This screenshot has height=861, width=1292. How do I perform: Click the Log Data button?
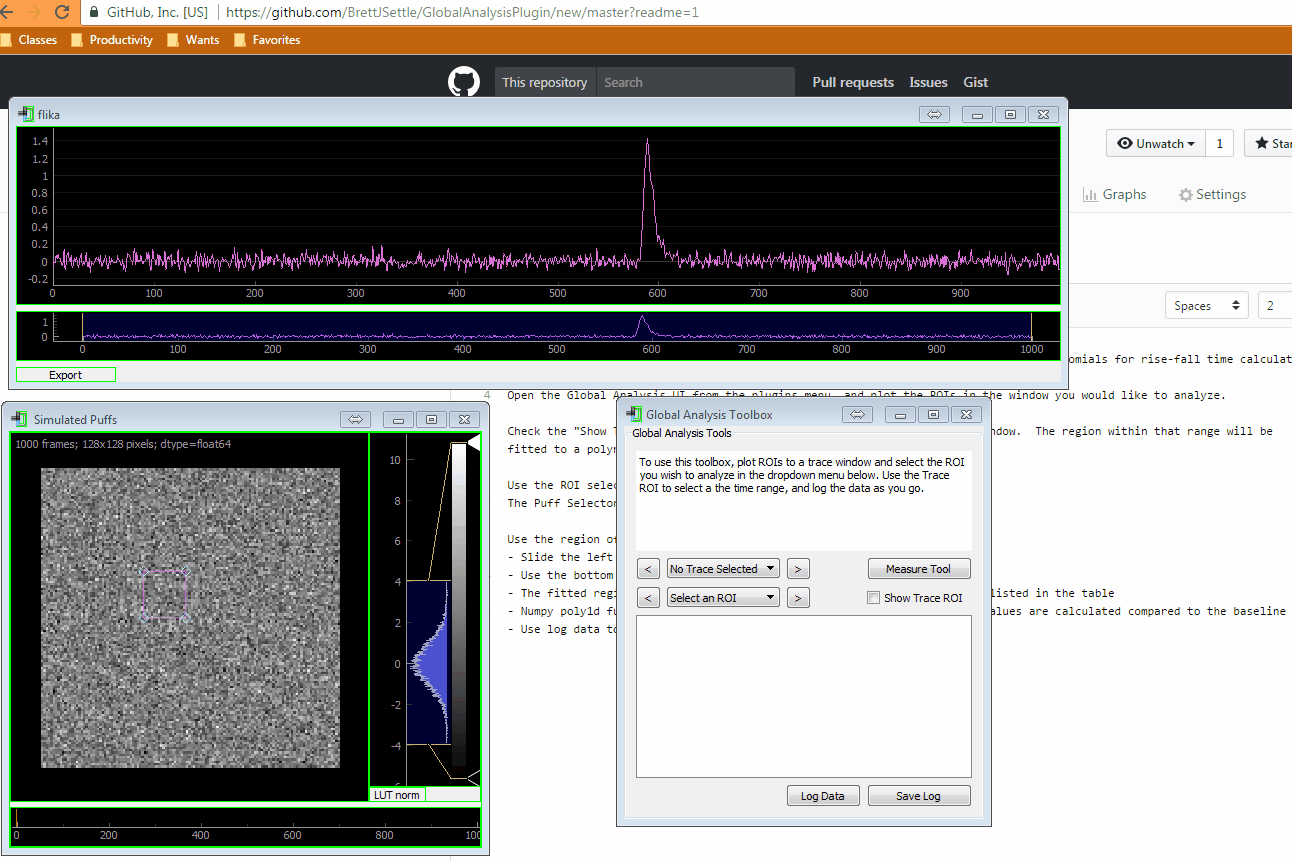[823, 796]
